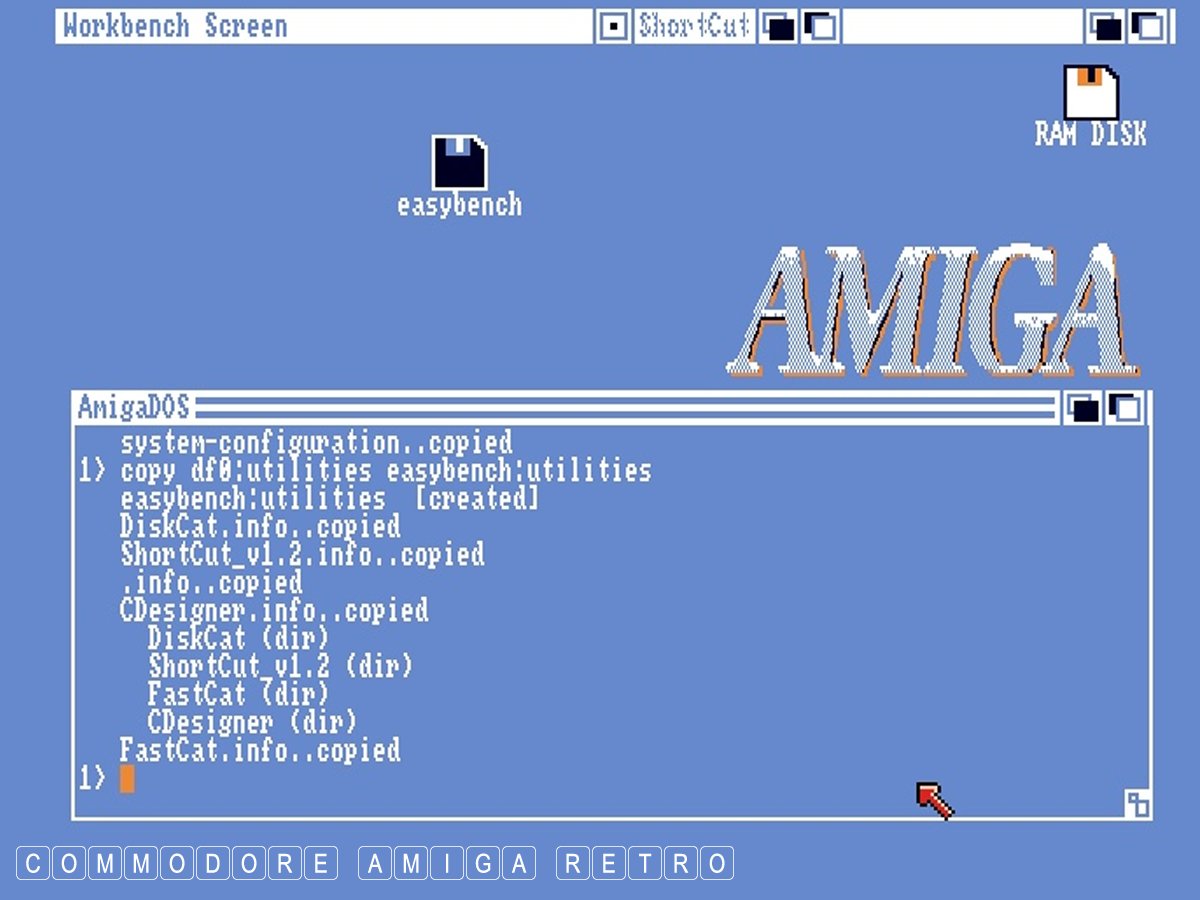
Task: Click the copy df0:utilities command line
Action: [385, 470]
